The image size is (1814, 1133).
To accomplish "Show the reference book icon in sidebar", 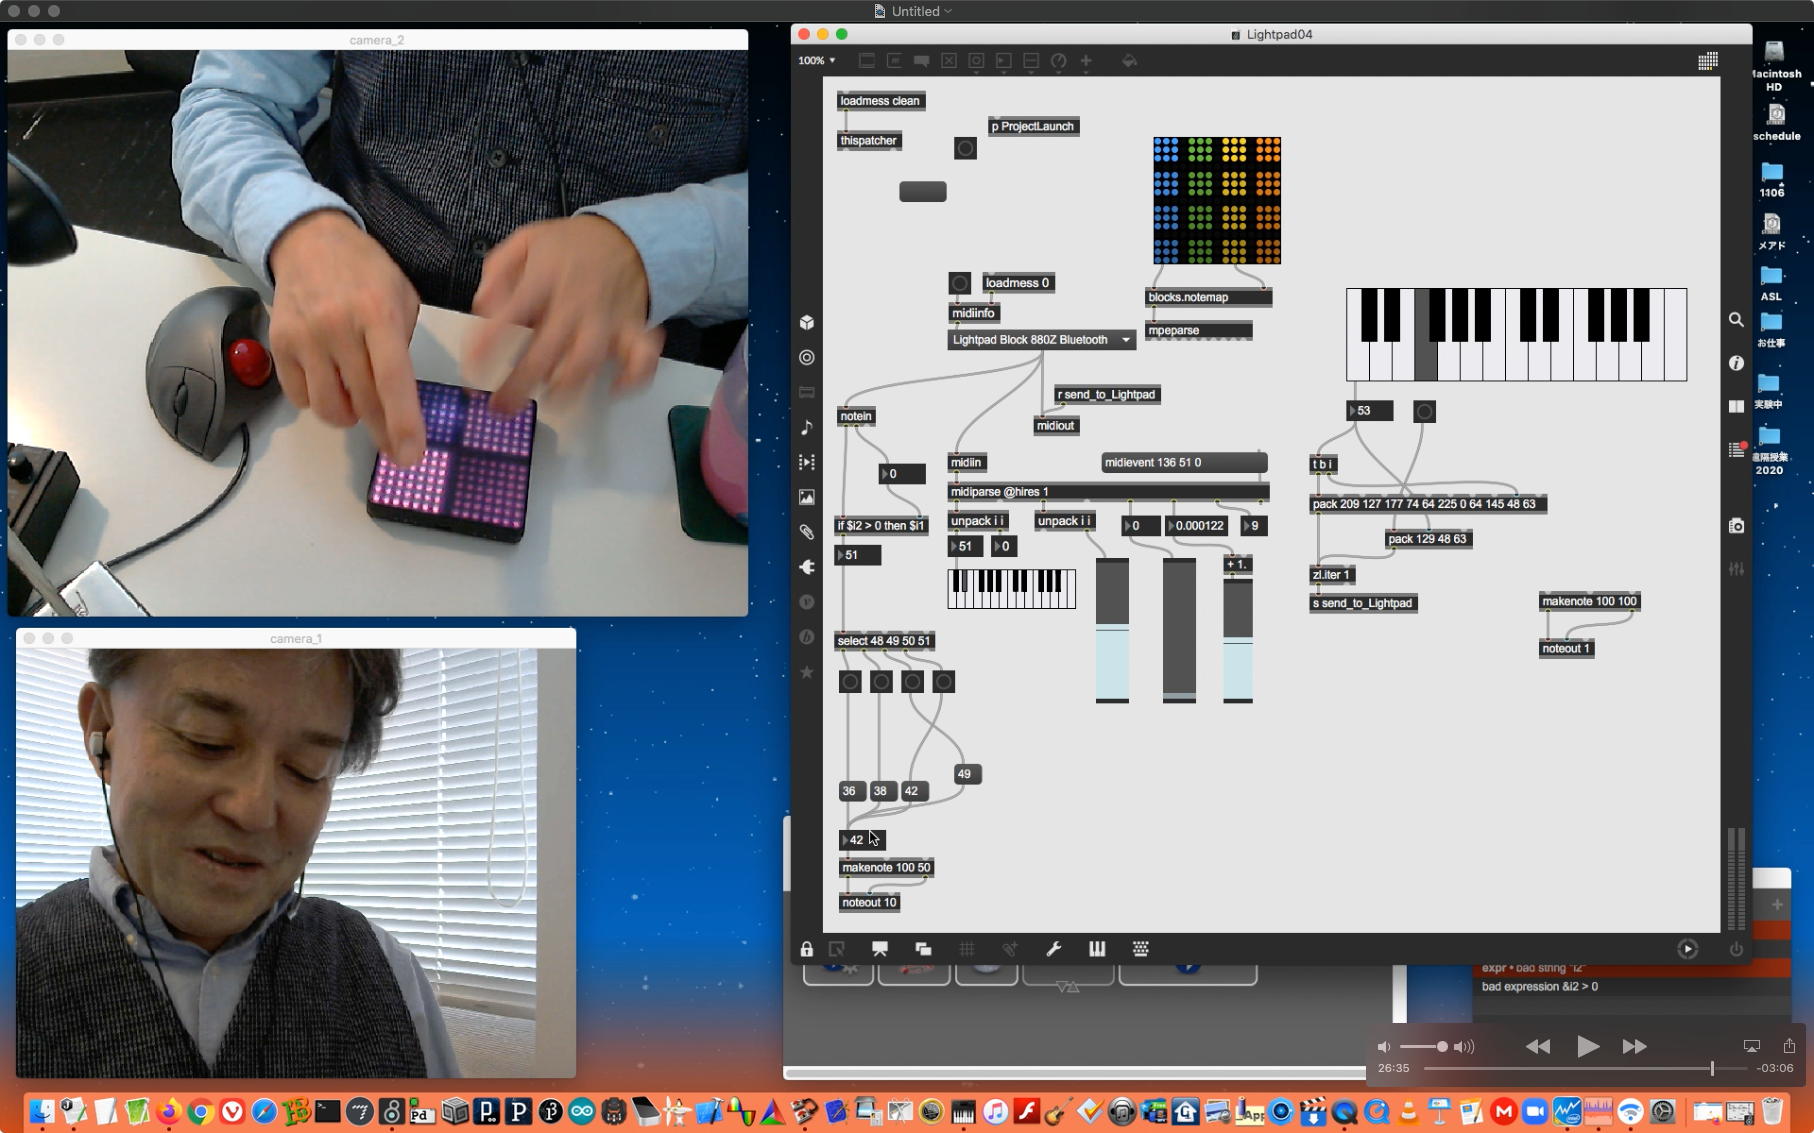I will pos(1737,406).
